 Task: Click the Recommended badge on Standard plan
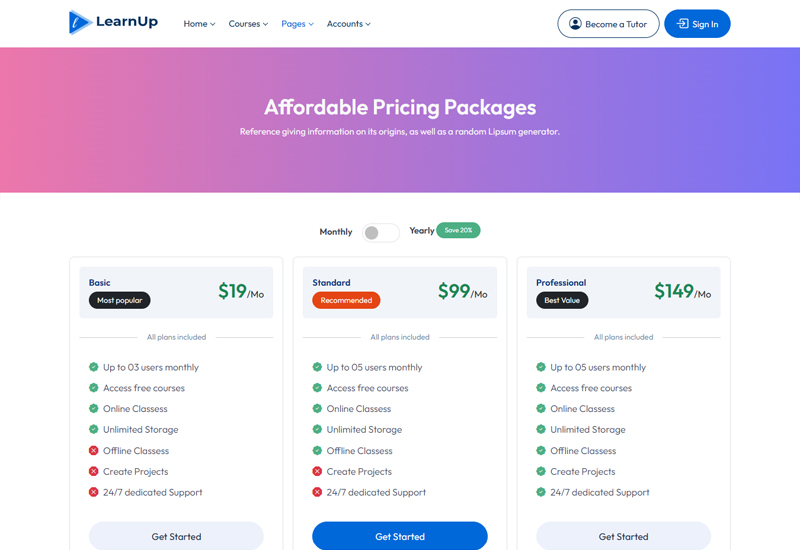pos(346,300)
